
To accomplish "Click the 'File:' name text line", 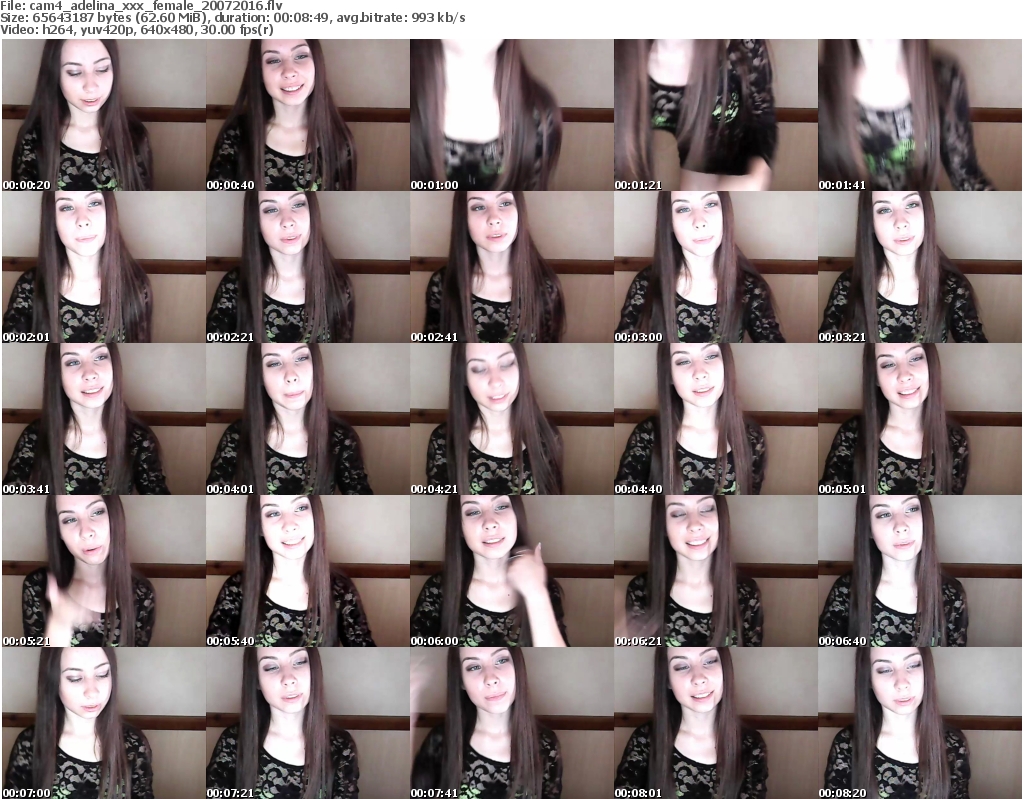I will tap(142, 6).
